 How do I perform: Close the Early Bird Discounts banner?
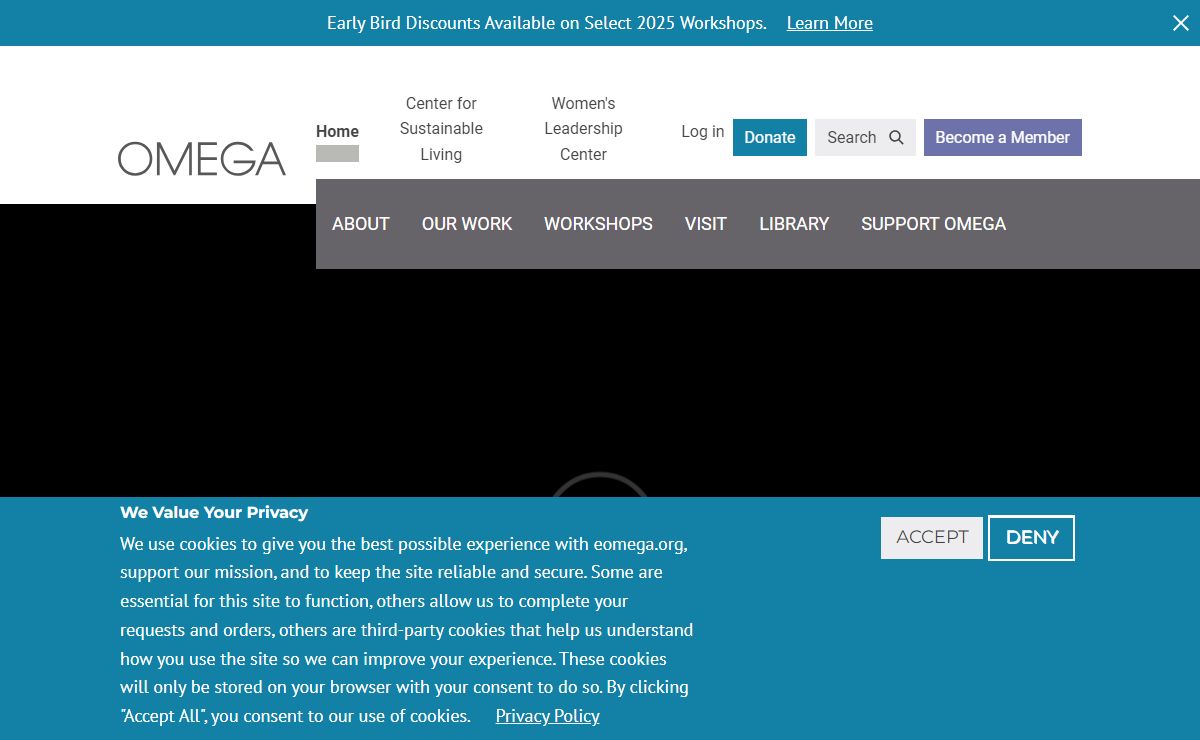(1181, 23)
